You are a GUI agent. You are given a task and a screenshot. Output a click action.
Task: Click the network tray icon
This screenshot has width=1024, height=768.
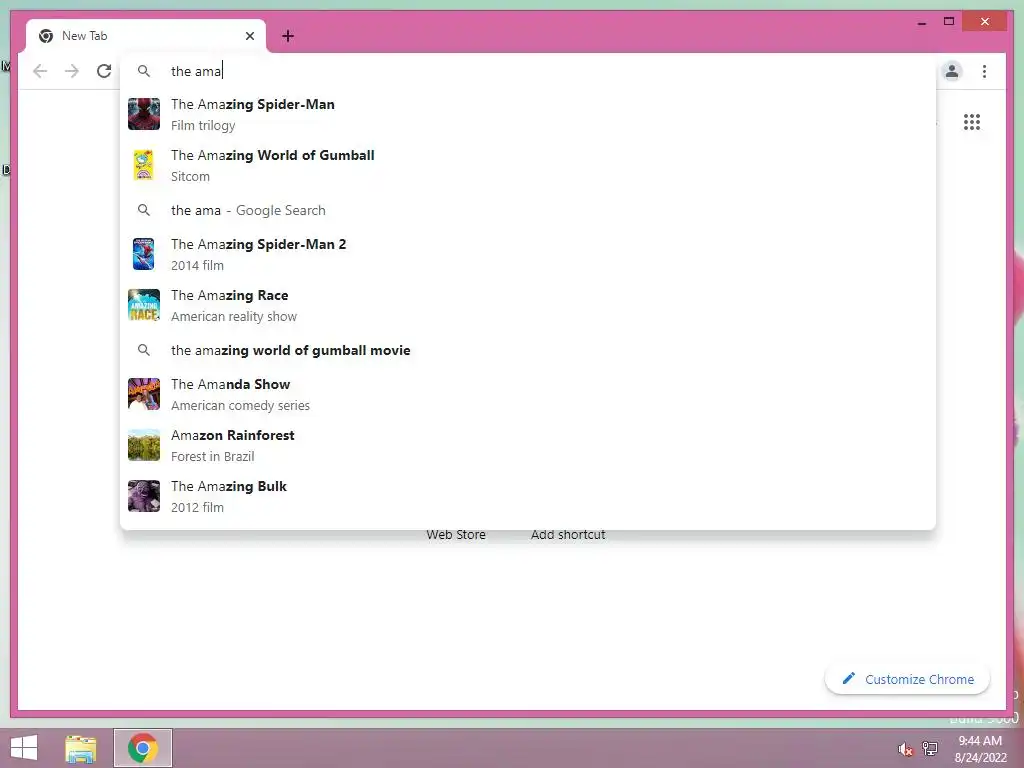point(930,748)
